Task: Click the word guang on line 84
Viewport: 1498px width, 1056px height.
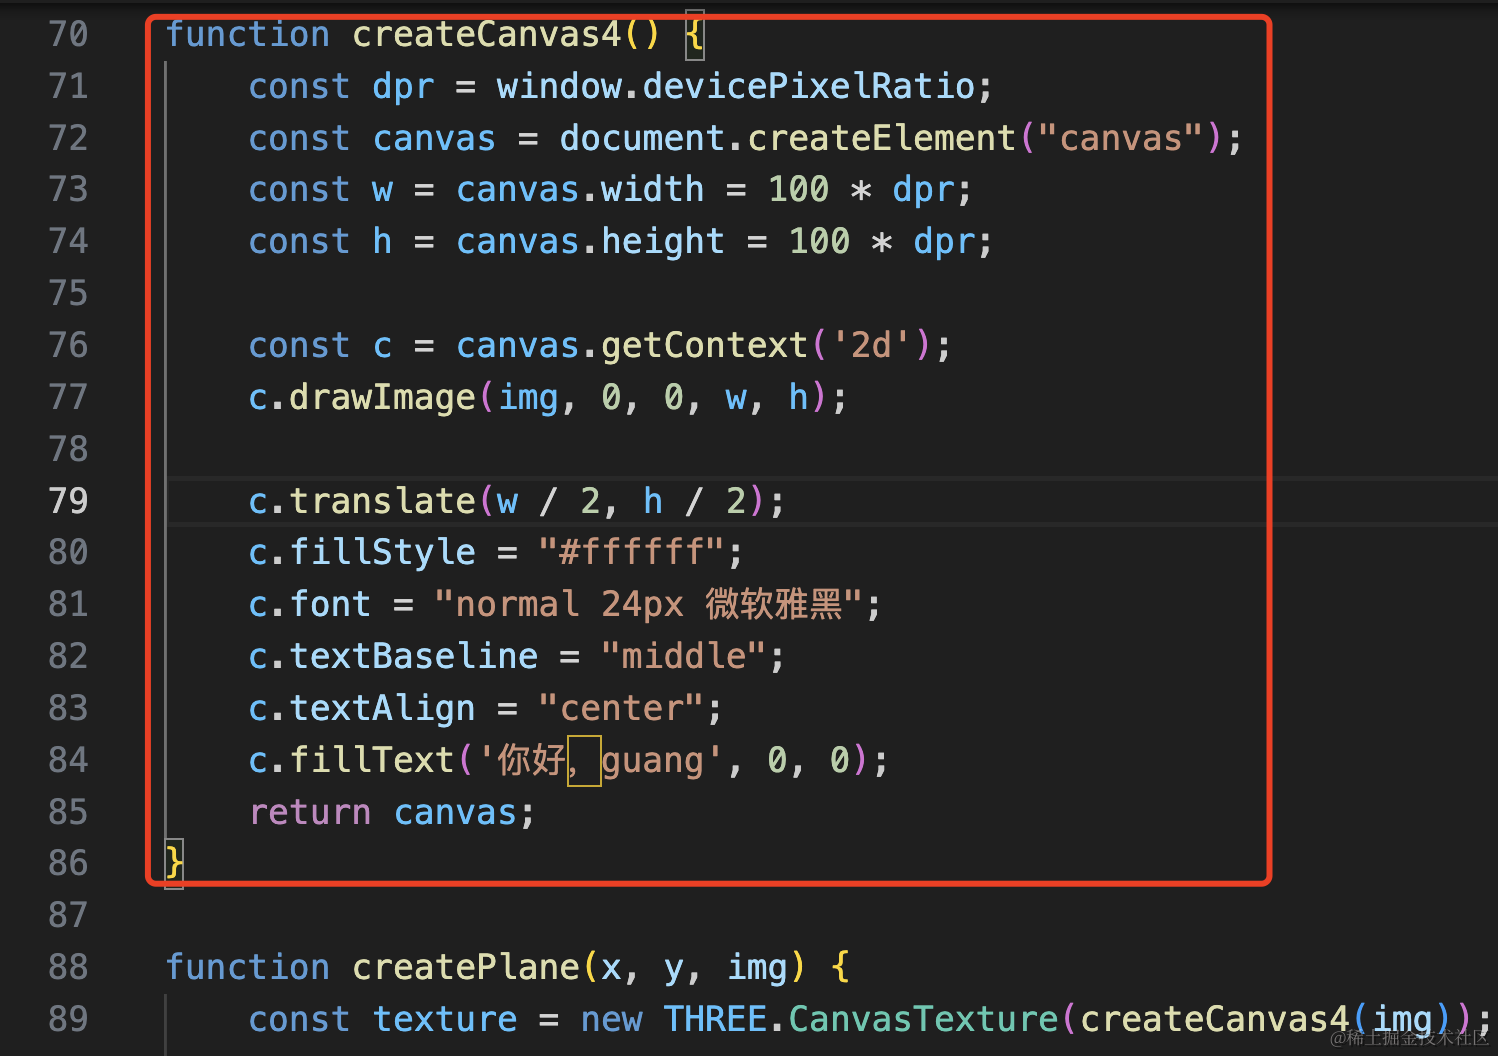Action: [653, 761]
